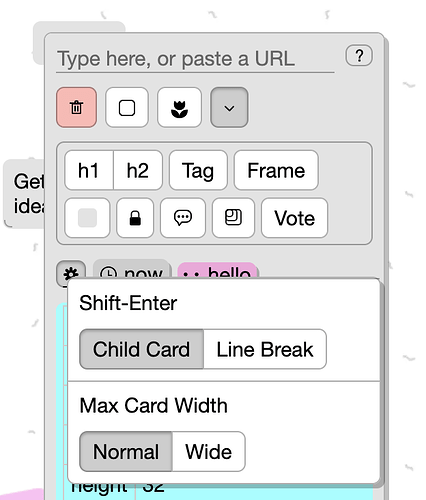
Task: Toggle the card checkbox square button
Action: point(127,107)
